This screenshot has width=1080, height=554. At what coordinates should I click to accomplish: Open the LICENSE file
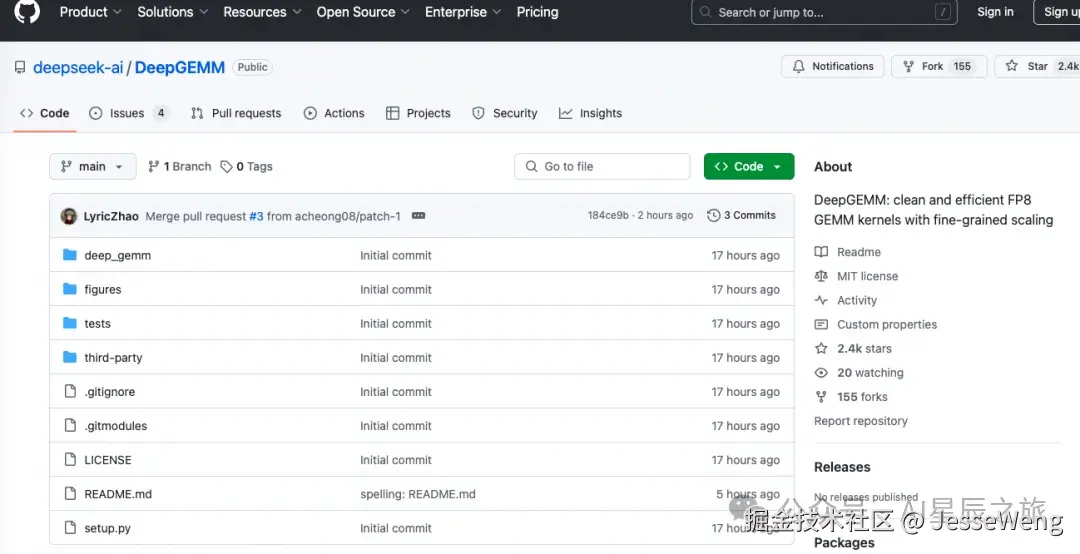click(107, 460)
